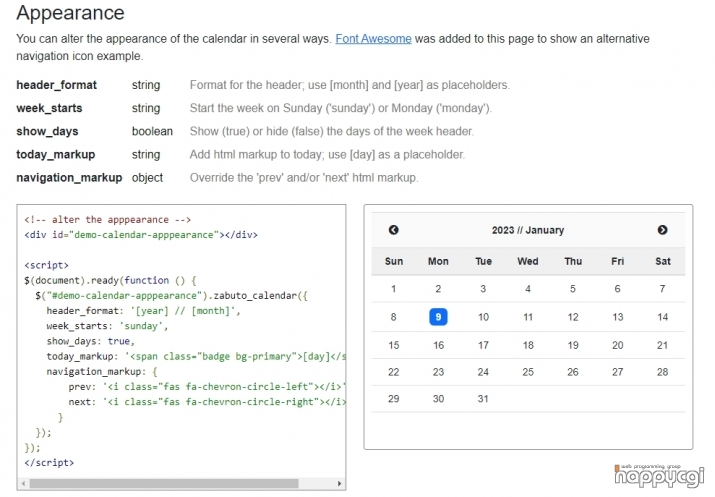
Task: Select January 21 in the calendar
Action: click(x=663, y=345)
